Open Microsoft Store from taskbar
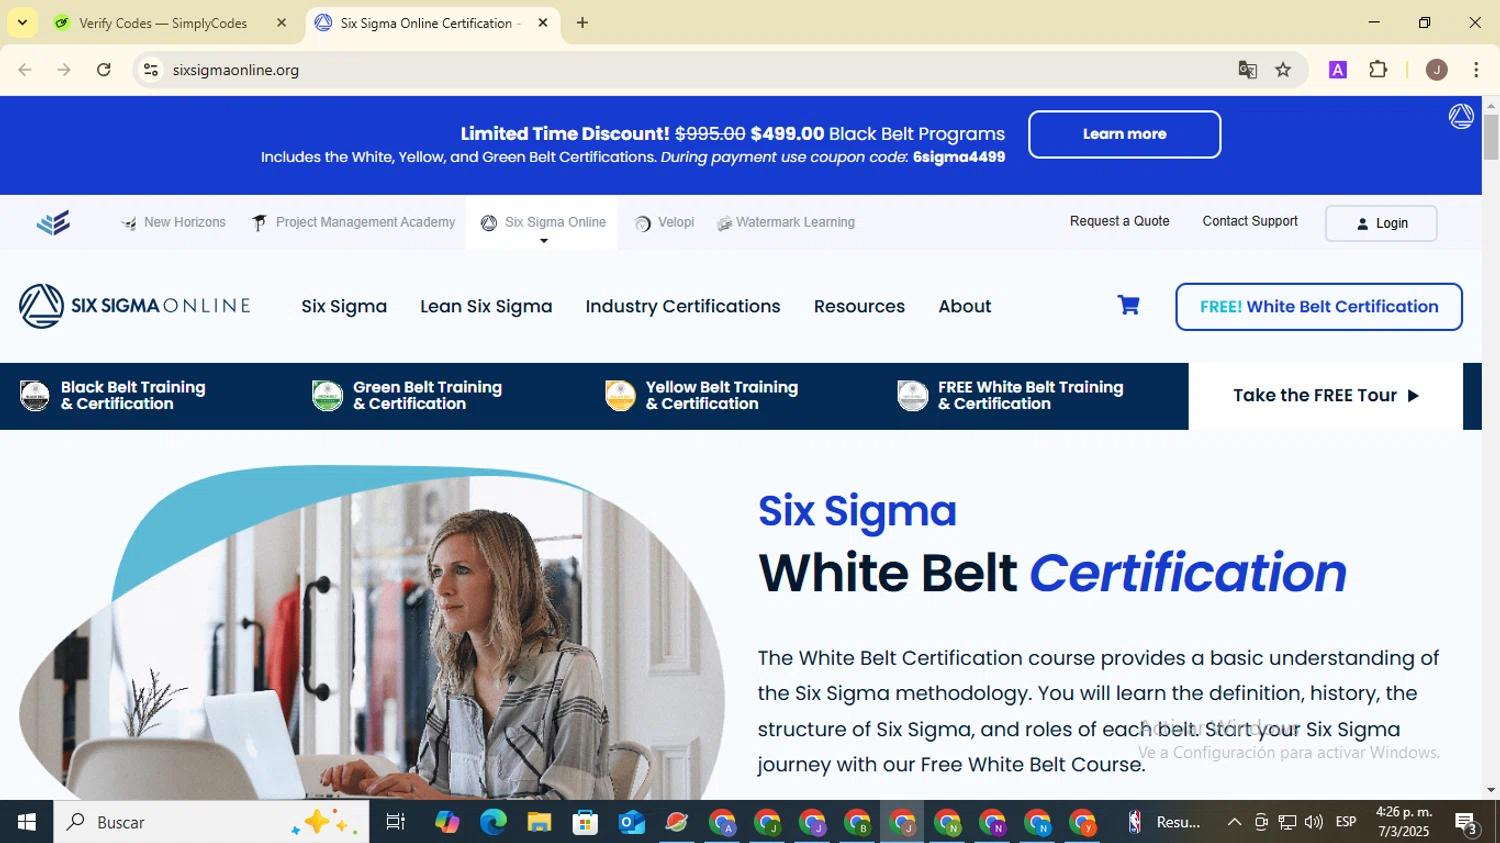Screen dimensions: 1500x843 click(x=585, y=822)
